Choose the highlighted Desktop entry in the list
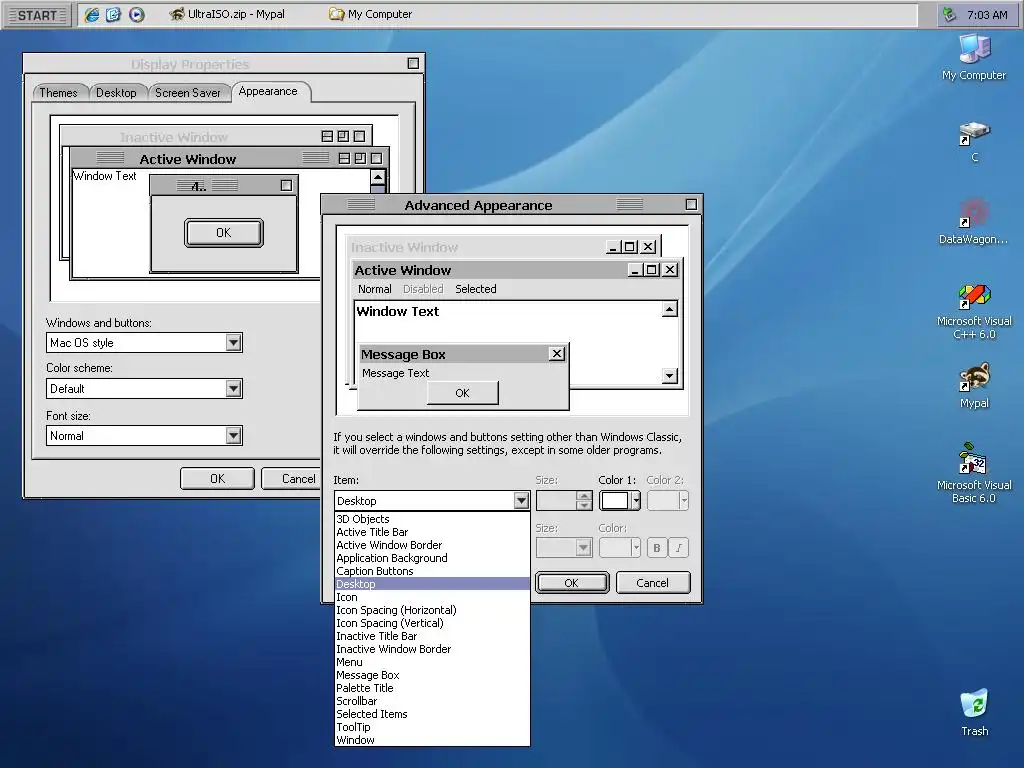This screenshot has width=1024, height=768. point(432,584)
